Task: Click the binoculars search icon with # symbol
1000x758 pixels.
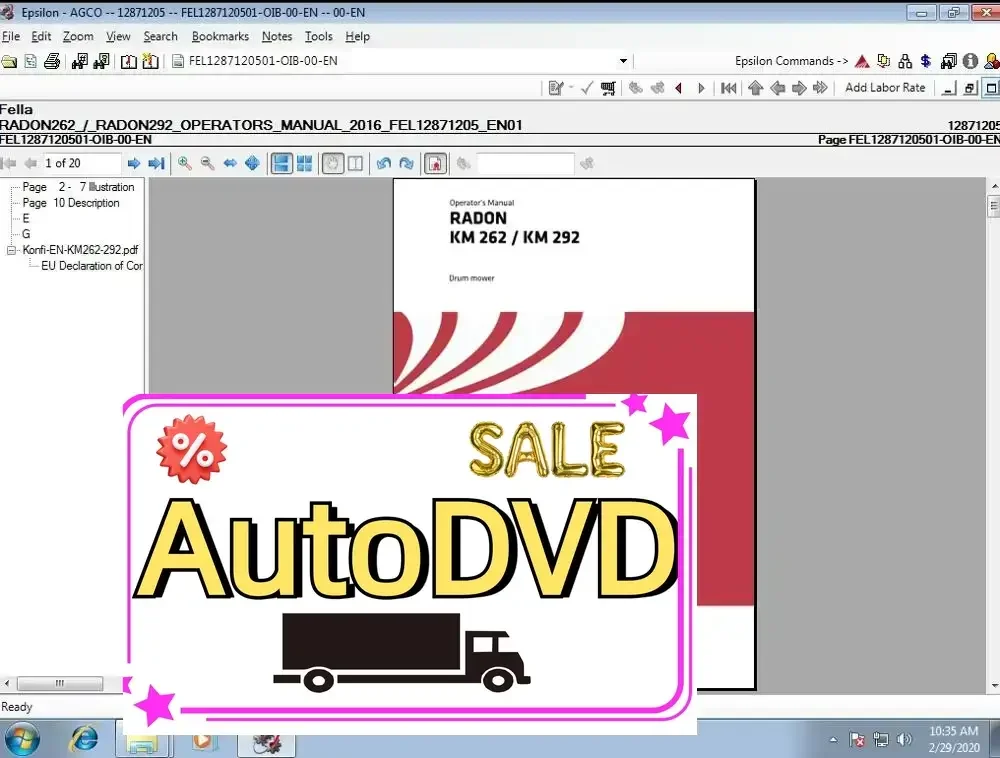Action: coord(80,61)
